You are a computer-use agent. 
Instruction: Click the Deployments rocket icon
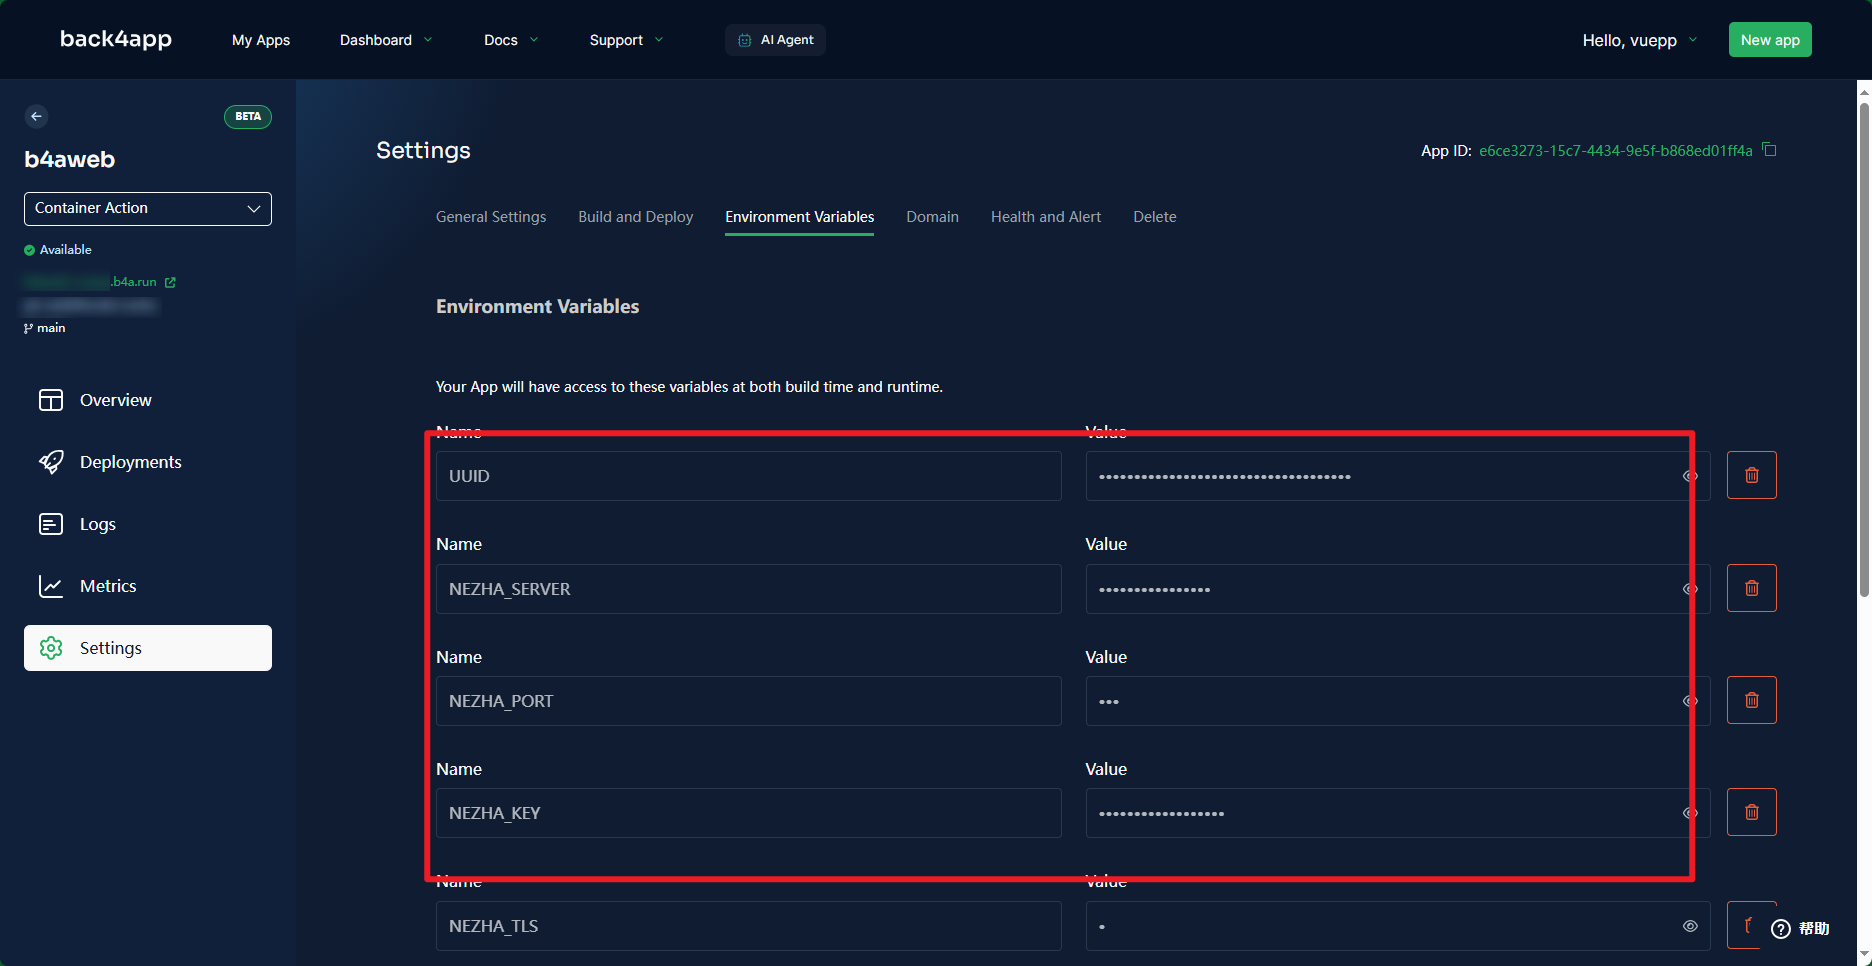[x=51, y=462]
